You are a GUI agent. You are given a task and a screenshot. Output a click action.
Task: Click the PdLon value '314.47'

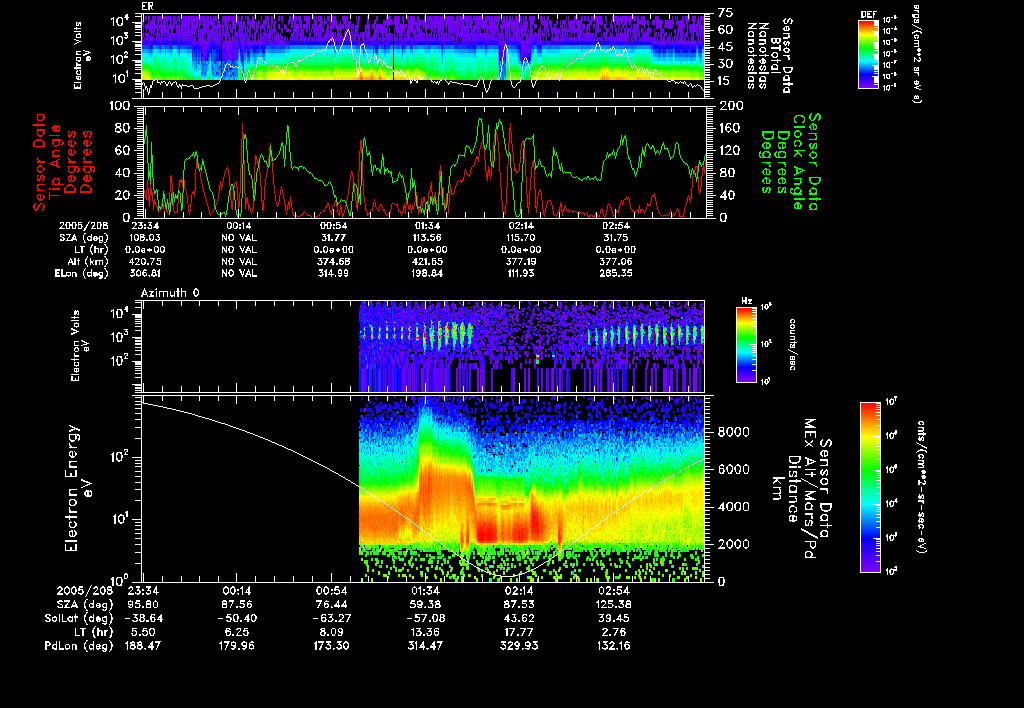(x=425, y=646)
